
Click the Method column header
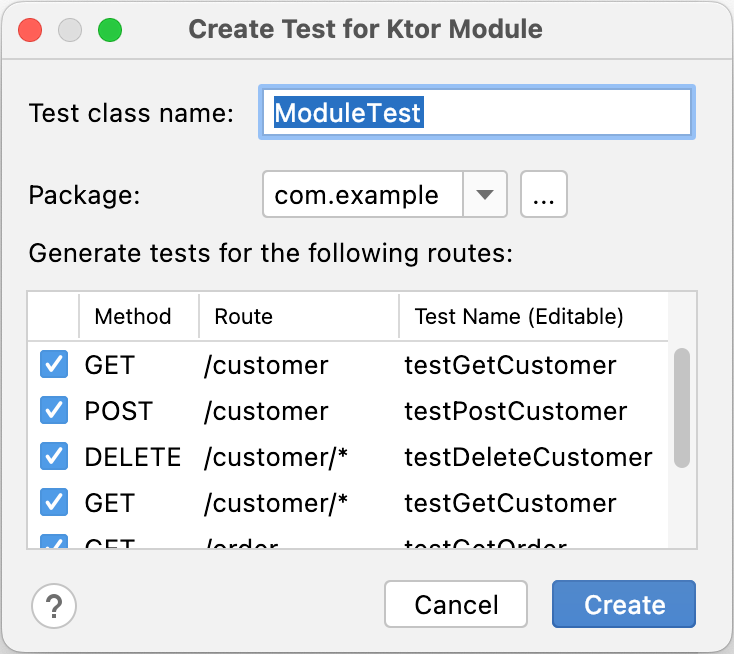(x=133, y=317)
